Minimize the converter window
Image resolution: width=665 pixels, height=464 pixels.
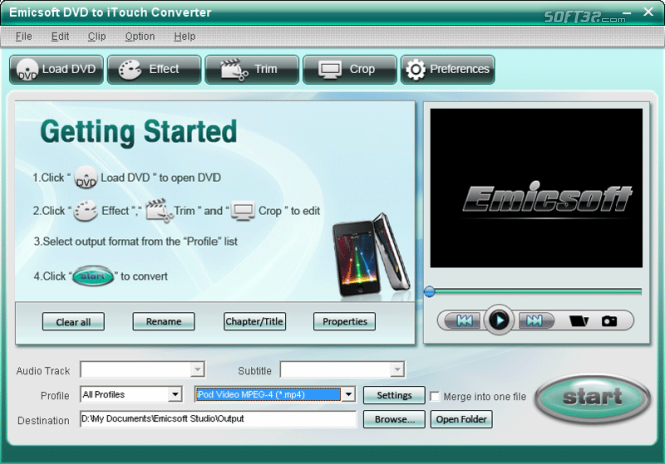[626, 13]
